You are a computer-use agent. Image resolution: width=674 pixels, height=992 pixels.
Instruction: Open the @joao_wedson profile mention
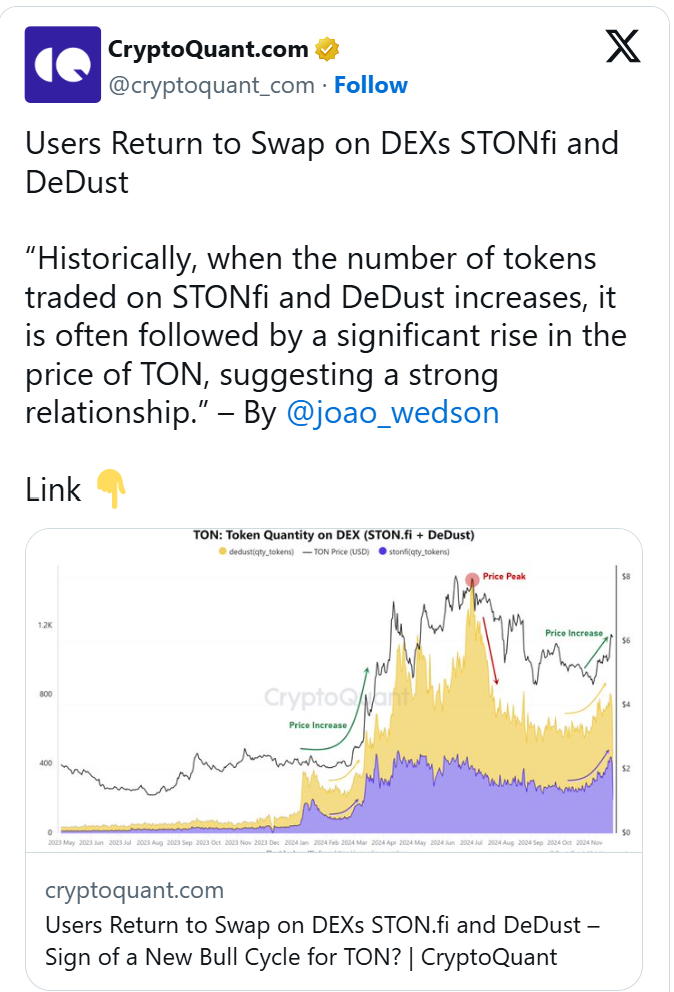click(x=392, y=412)
